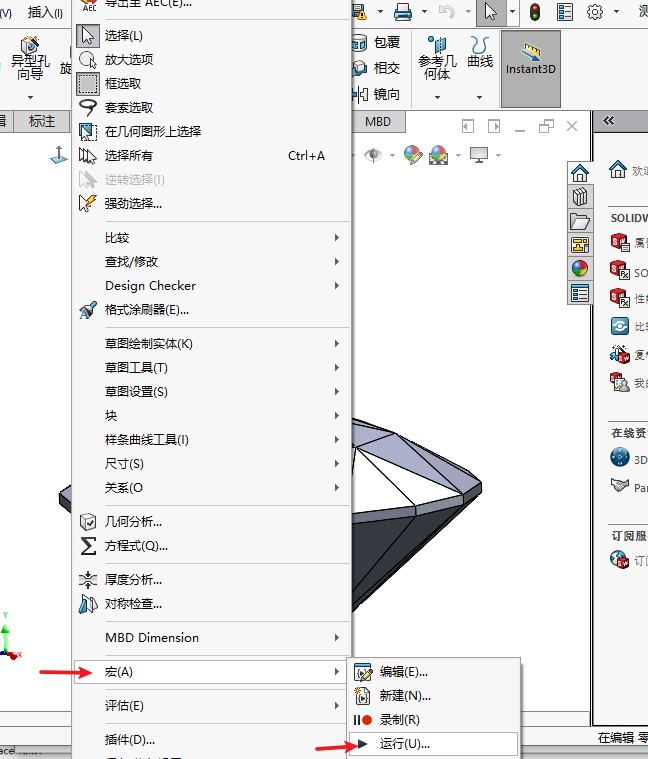The width and height of the screenshot is (648, 759).
Task: Click 运行(U) run macro
Action: click(x=433, y=744)
